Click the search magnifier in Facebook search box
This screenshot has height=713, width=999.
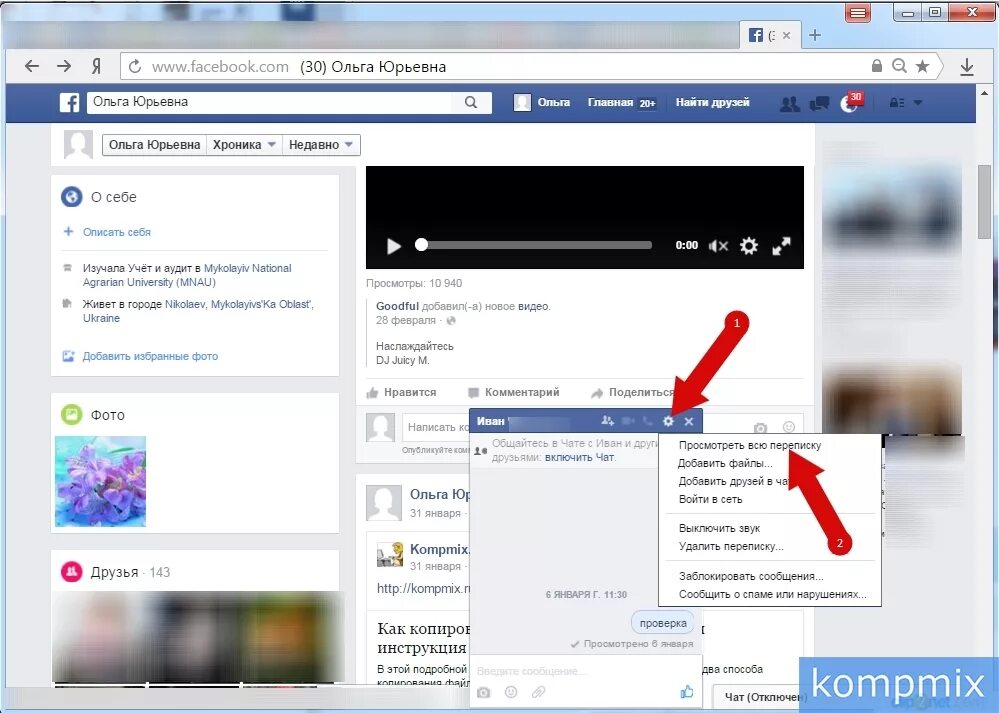(x=471, y=102)
